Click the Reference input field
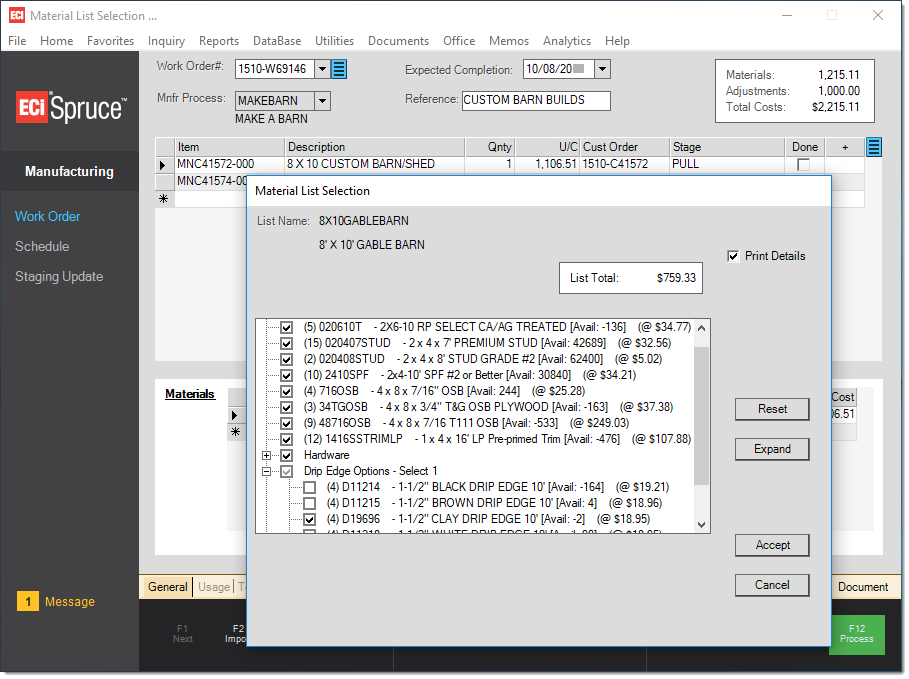The image size is (909, 679). click(536, 100)
